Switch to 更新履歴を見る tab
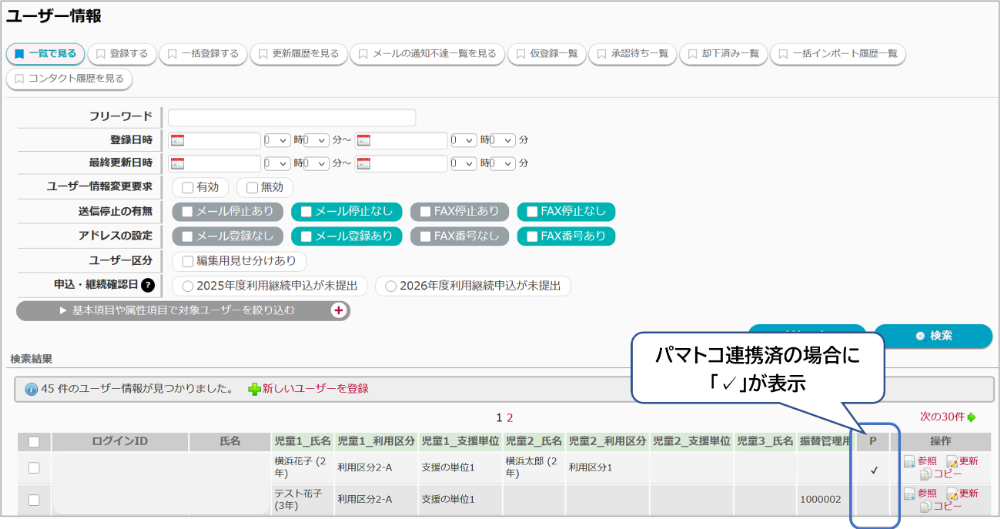Viewport: 1000px width, 529px height. click(297, 53)
